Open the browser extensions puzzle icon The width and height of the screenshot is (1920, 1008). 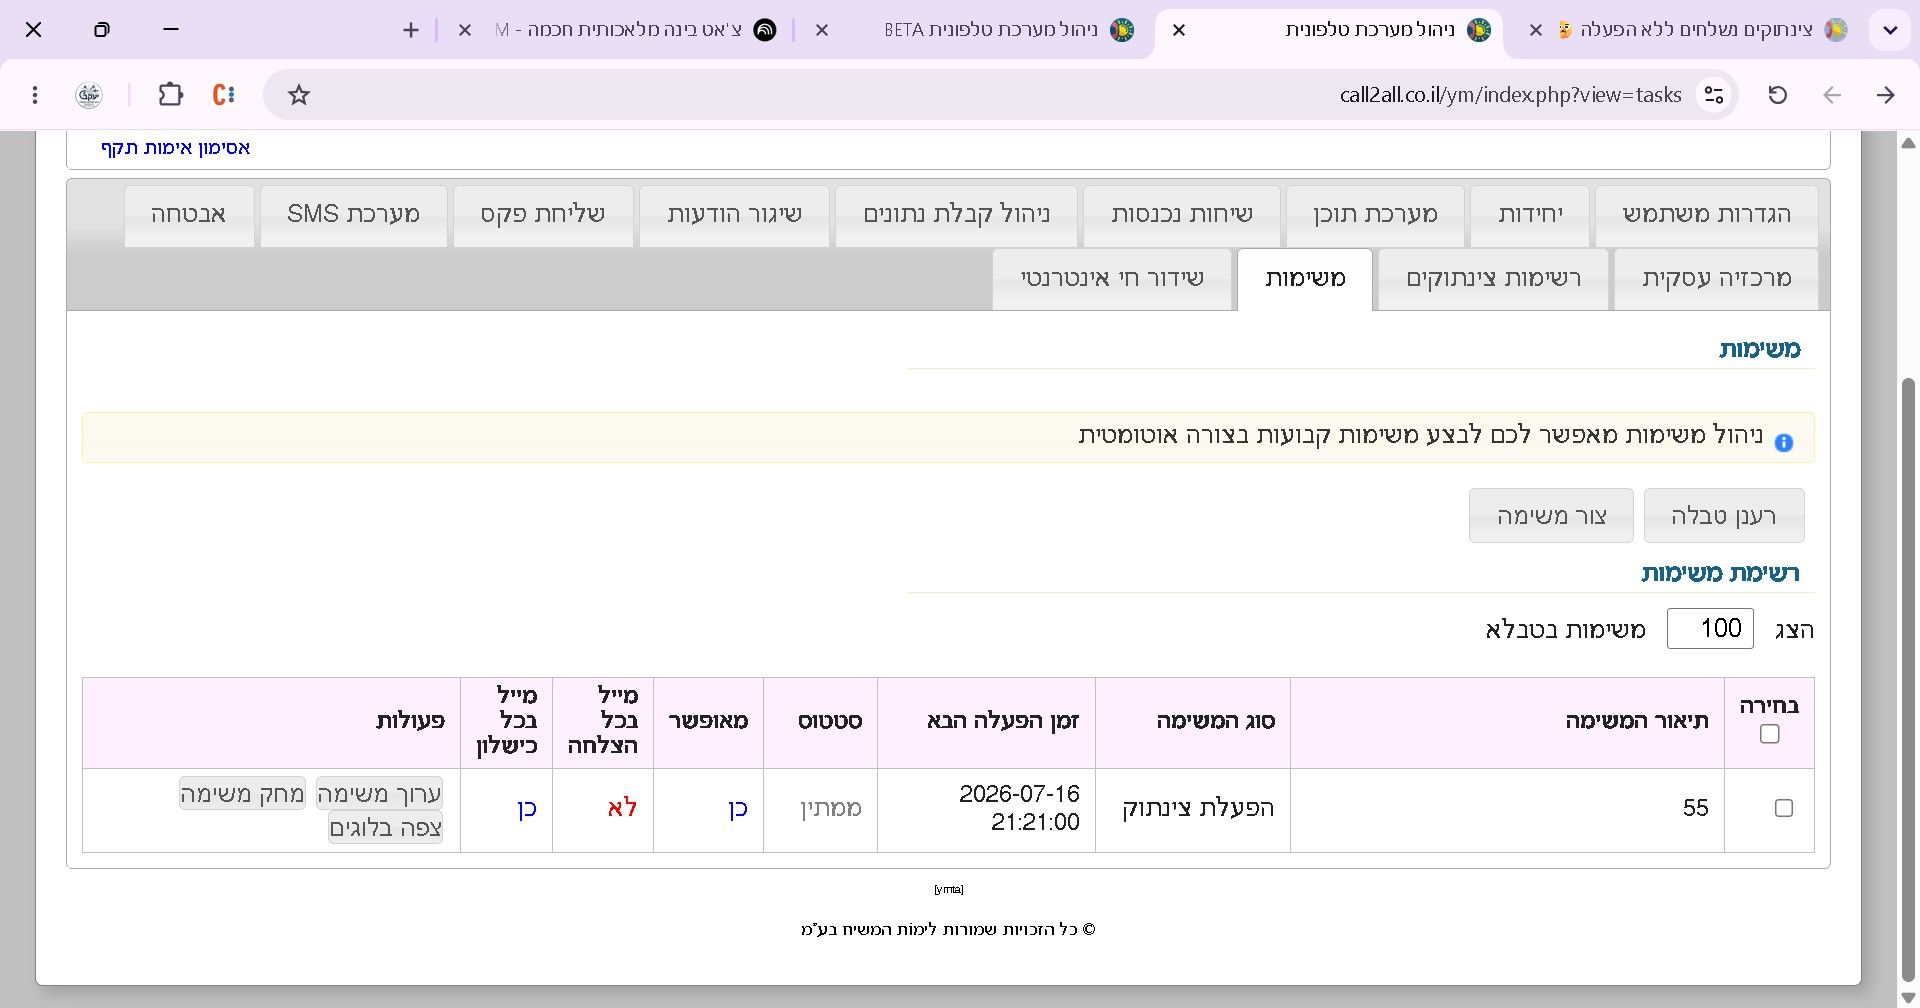click(171, 95)
